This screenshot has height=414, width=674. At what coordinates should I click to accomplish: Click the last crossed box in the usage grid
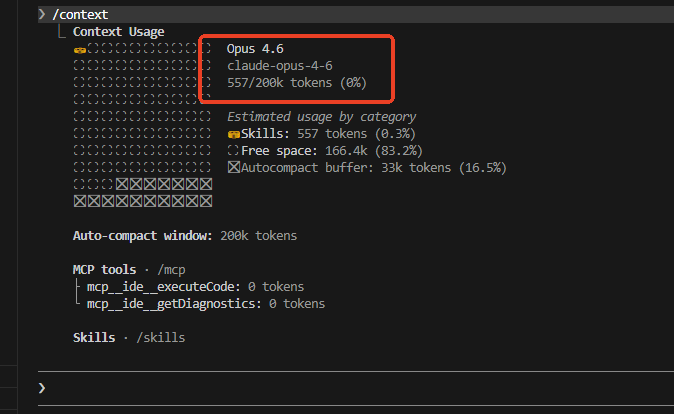(x=206, y=201)
